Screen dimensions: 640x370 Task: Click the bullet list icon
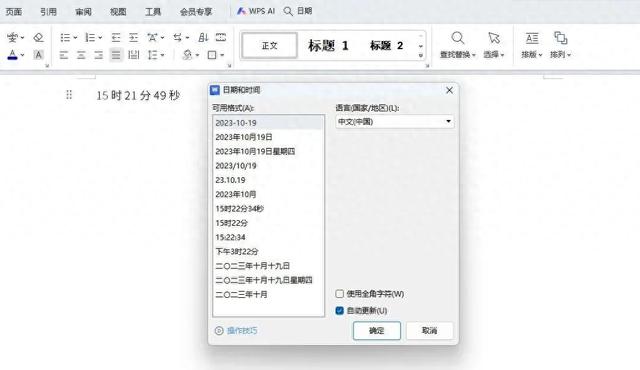(65, 38)
